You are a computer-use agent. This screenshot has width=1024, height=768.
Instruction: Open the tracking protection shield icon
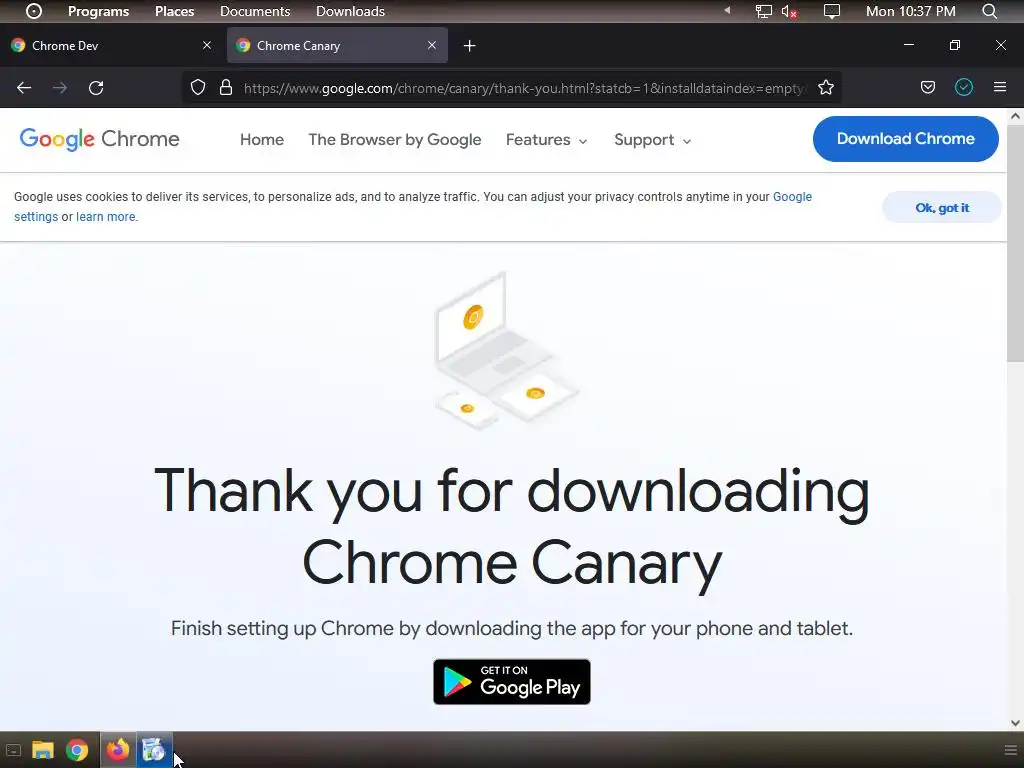[198, 88]
